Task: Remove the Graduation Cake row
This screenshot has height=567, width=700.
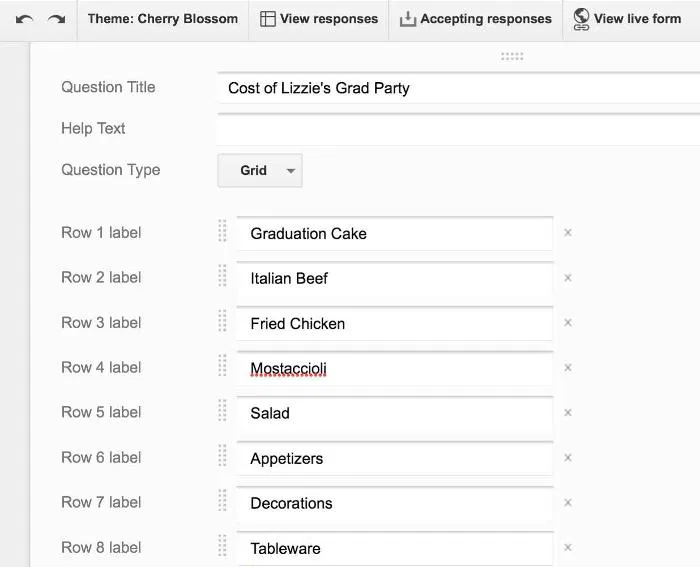Action: (x=568, y=233)
